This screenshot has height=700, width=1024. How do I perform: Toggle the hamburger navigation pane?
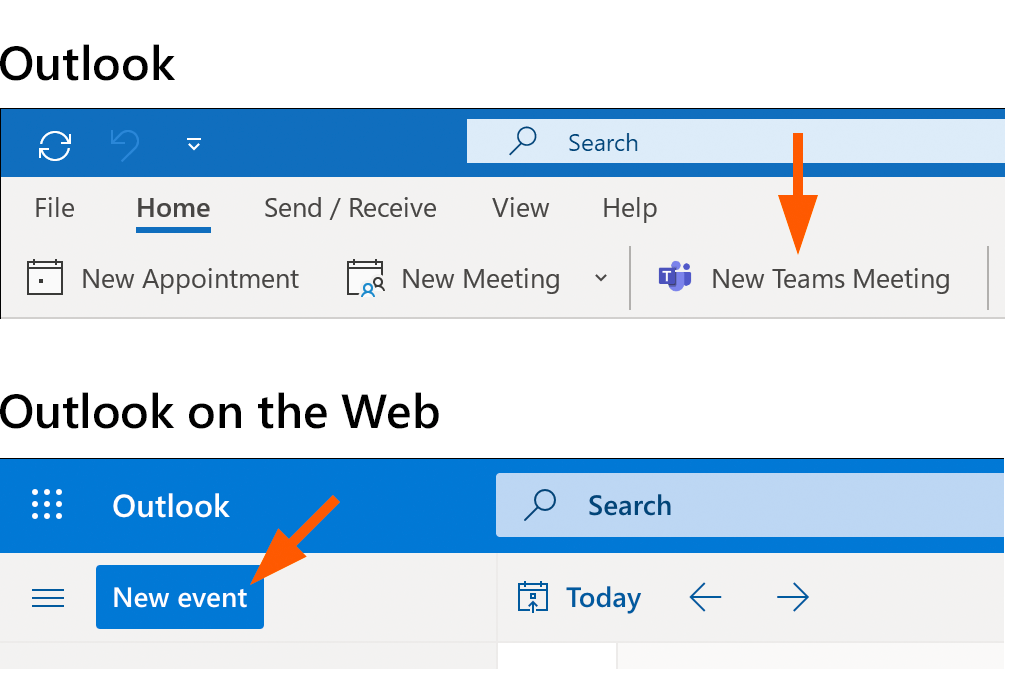pyautogui.click(x=48, y=598)
